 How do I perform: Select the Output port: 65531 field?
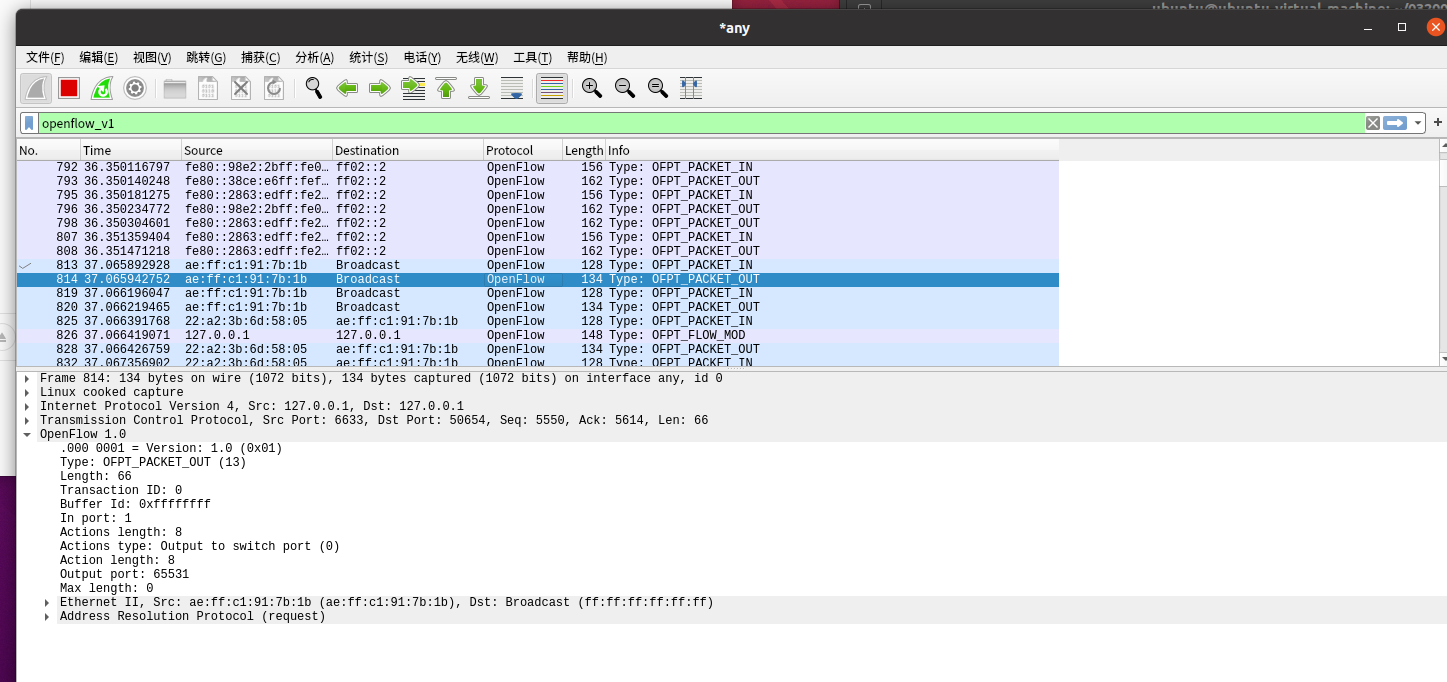[124, 575]
